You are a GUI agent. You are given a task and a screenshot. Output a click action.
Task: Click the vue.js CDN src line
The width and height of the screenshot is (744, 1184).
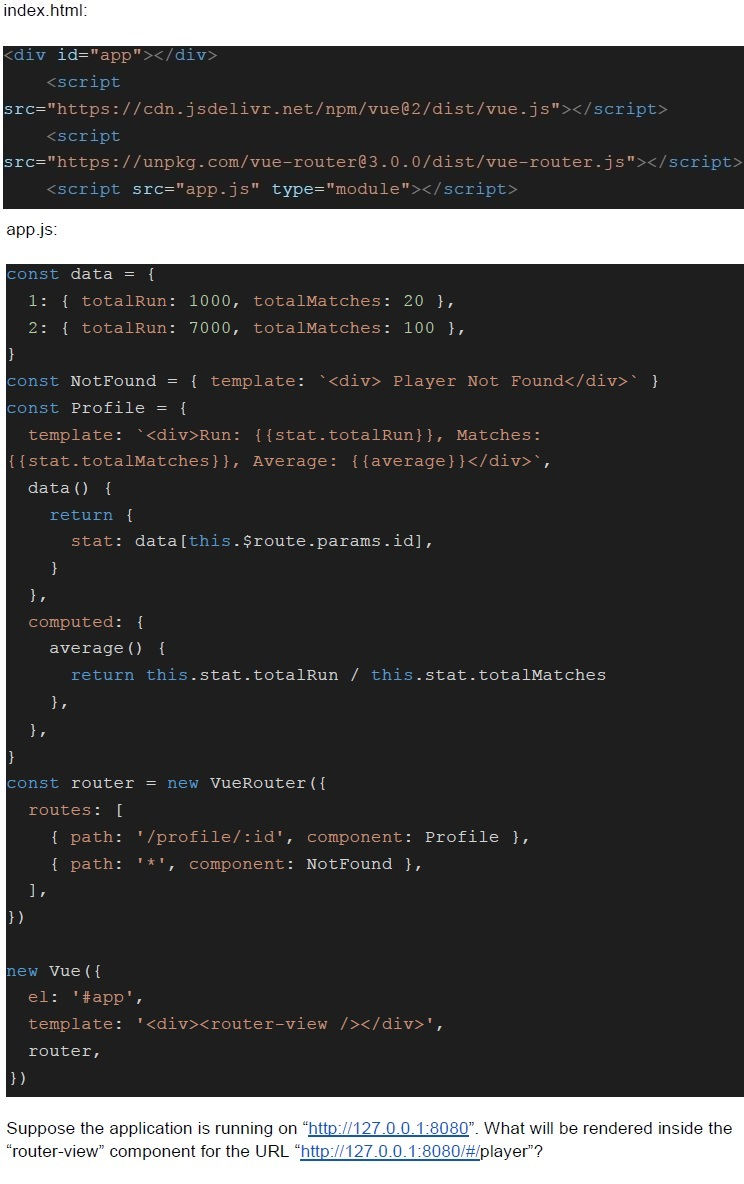pos(335,109)
